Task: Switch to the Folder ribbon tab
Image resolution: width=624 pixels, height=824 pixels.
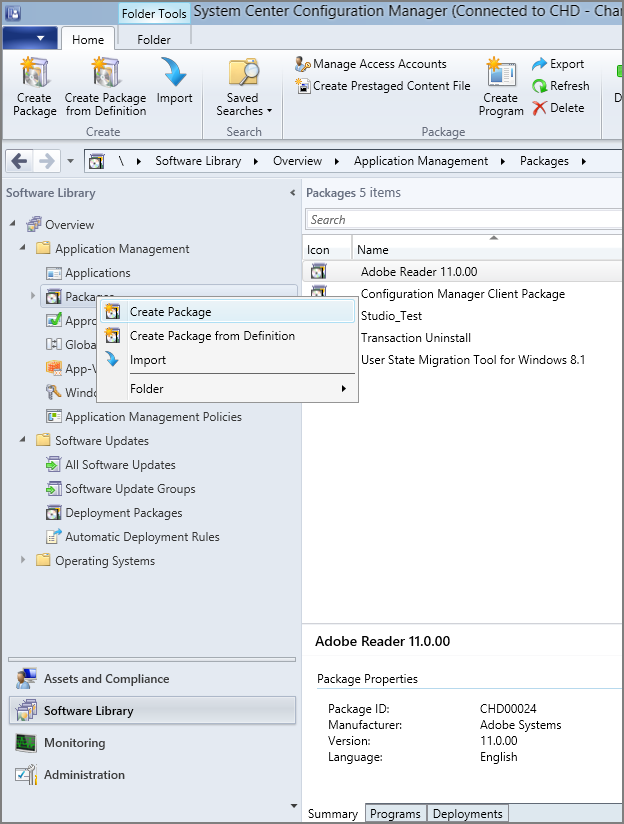Action: click(153, 38)
